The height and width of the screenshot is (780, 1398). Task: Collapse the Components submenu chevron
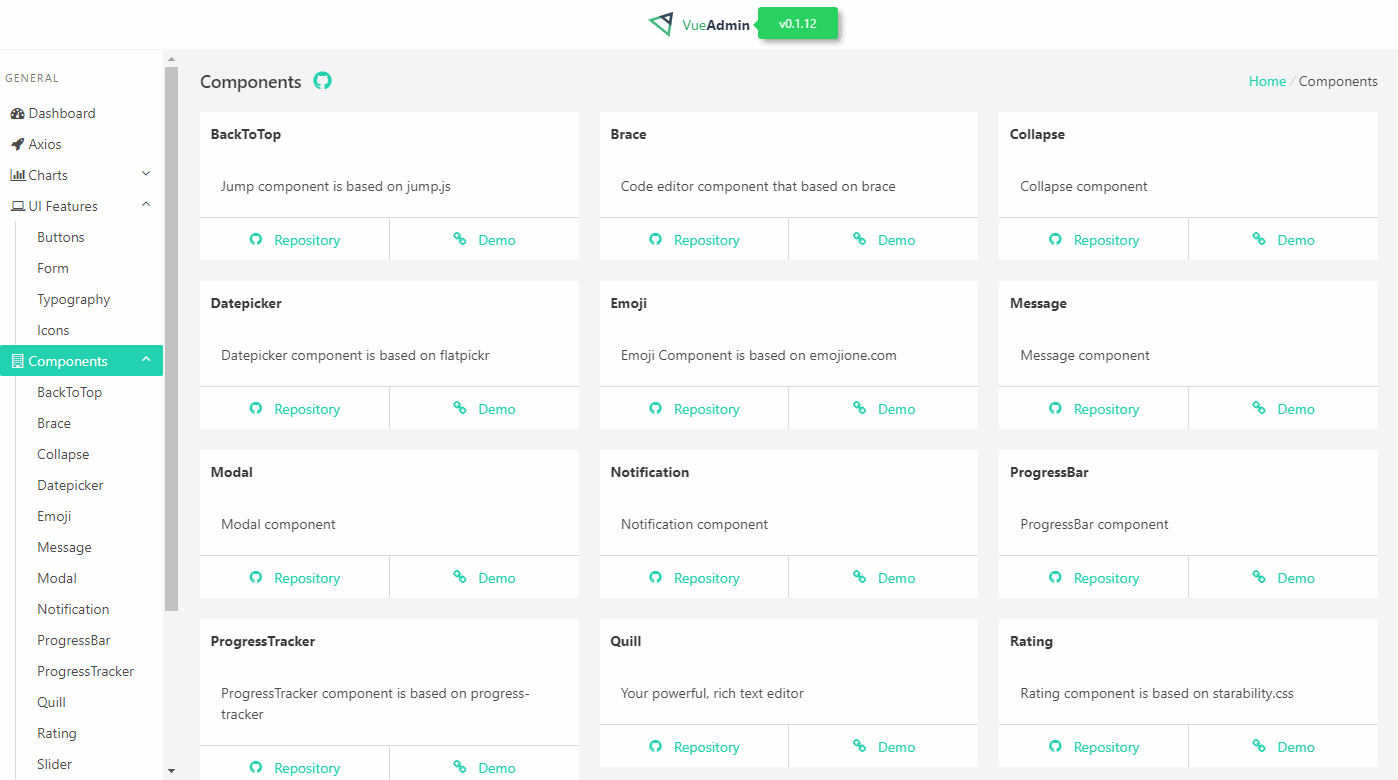[146, 360]
